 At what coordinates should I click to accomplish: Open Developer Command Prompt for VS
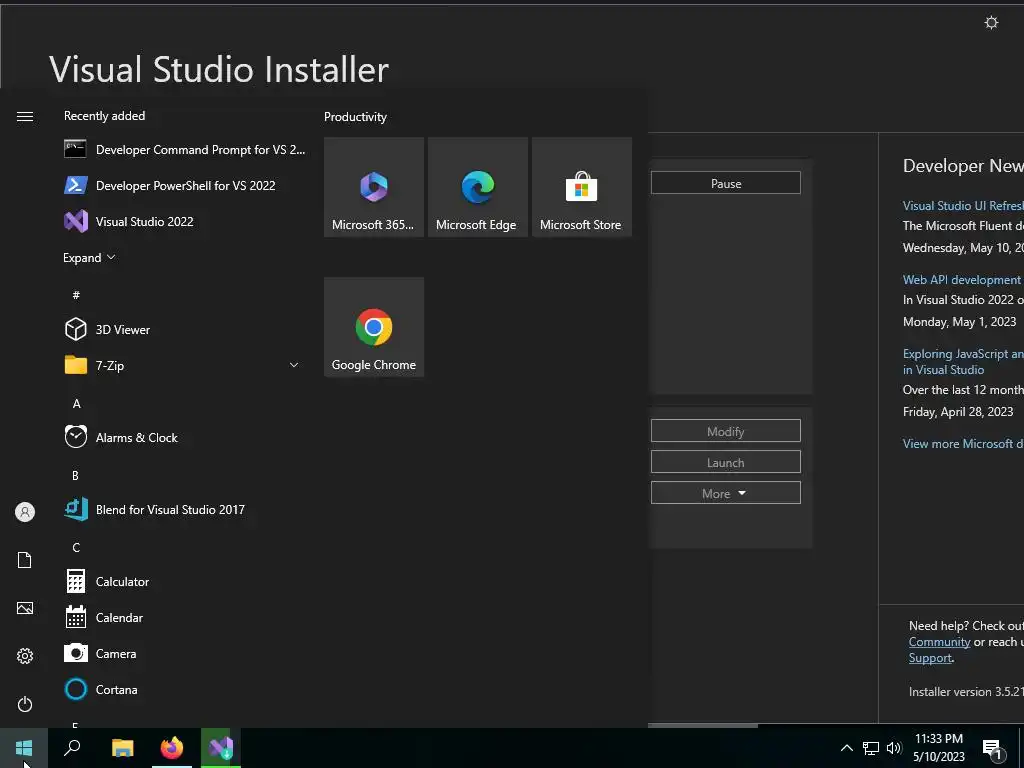point(185,150)
